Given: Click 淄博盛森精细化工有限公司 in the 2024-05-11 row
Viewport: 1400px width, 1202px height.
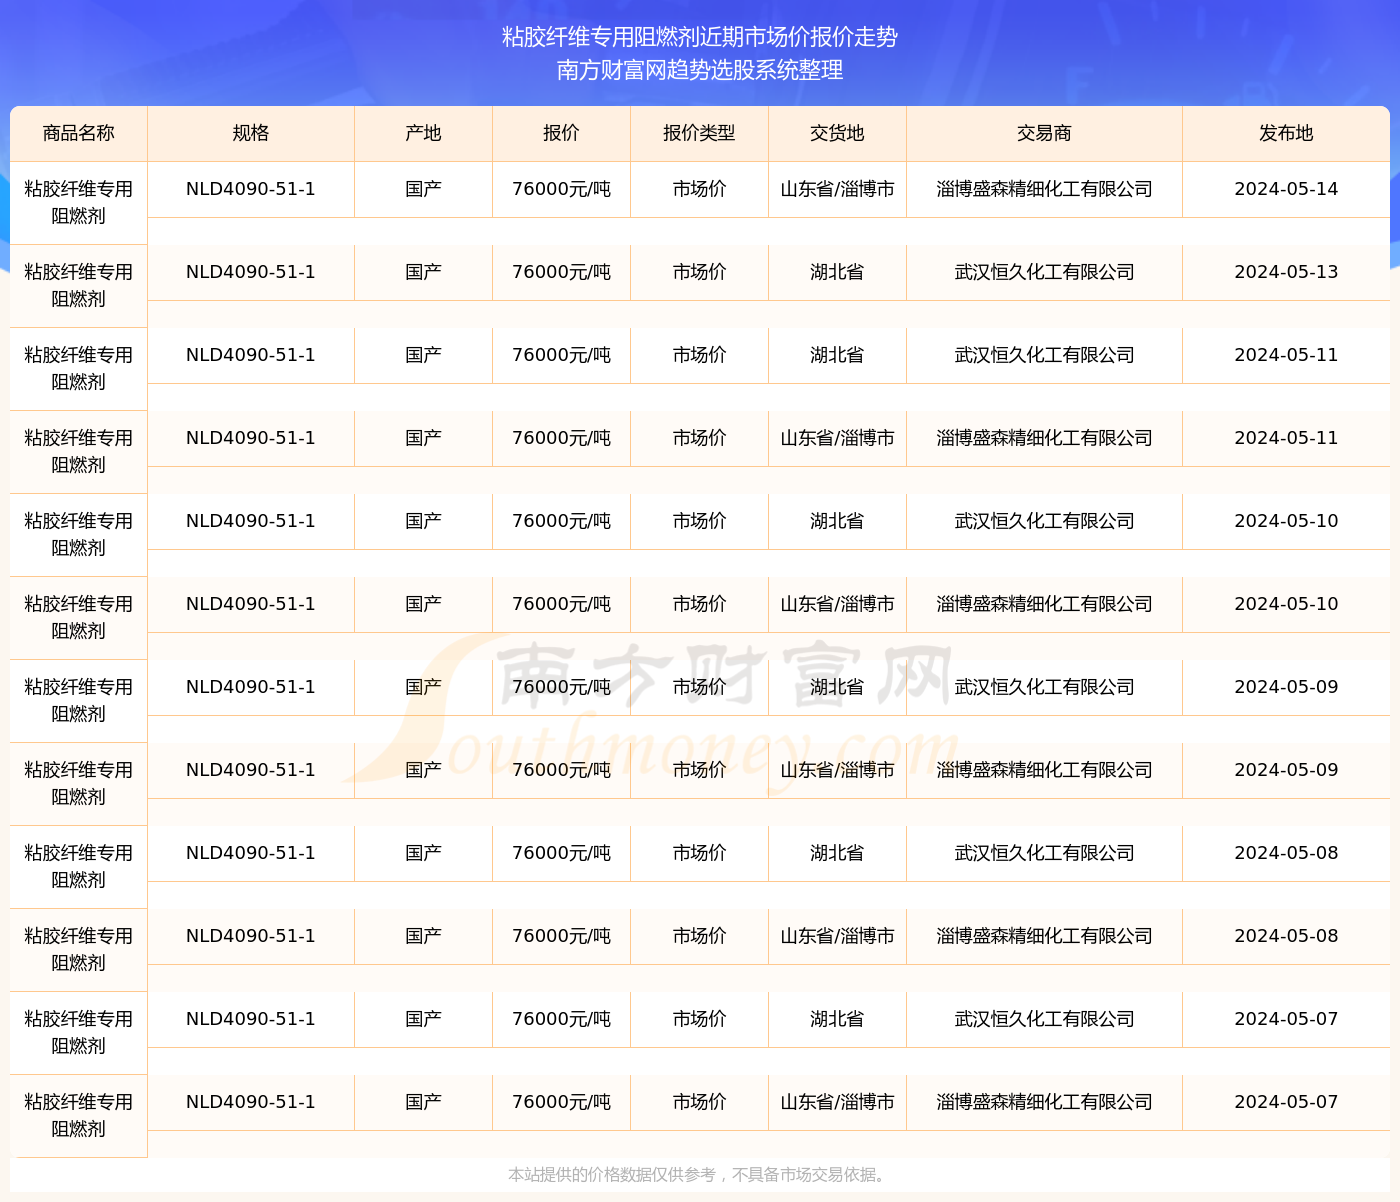Looking at the screenshot, I should tap(1045, 438).
